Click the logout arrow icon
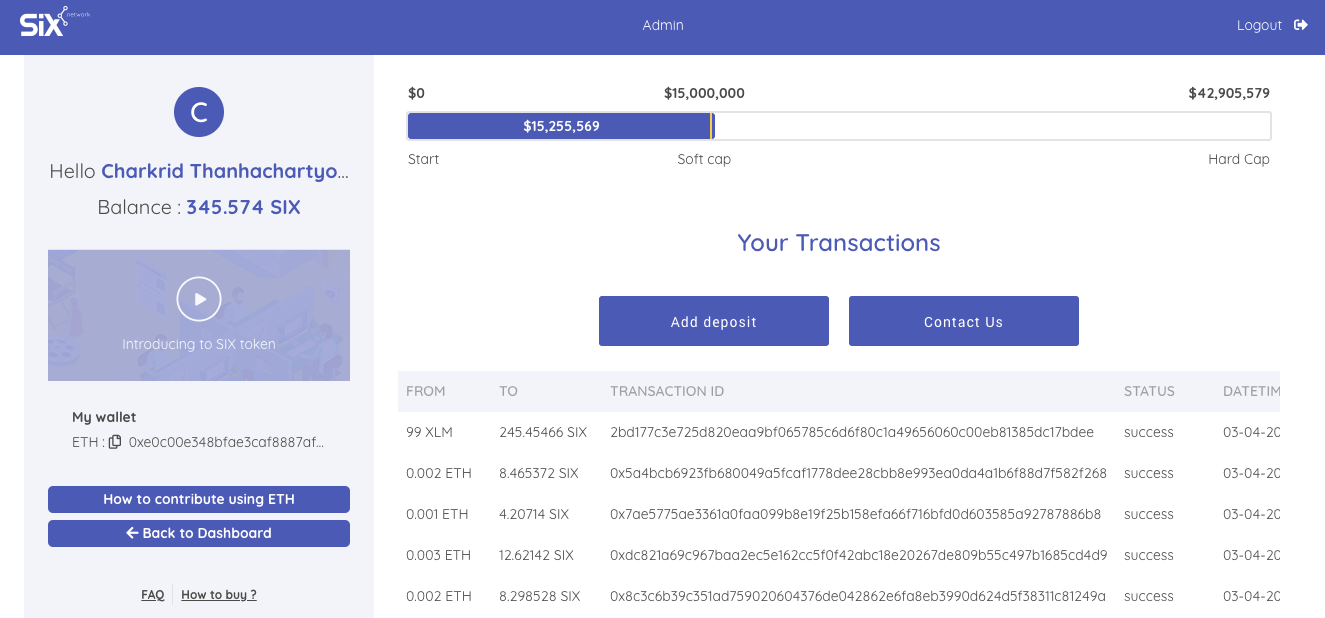Screen dimensions: 1325x618 click(x=1301, y=25)
